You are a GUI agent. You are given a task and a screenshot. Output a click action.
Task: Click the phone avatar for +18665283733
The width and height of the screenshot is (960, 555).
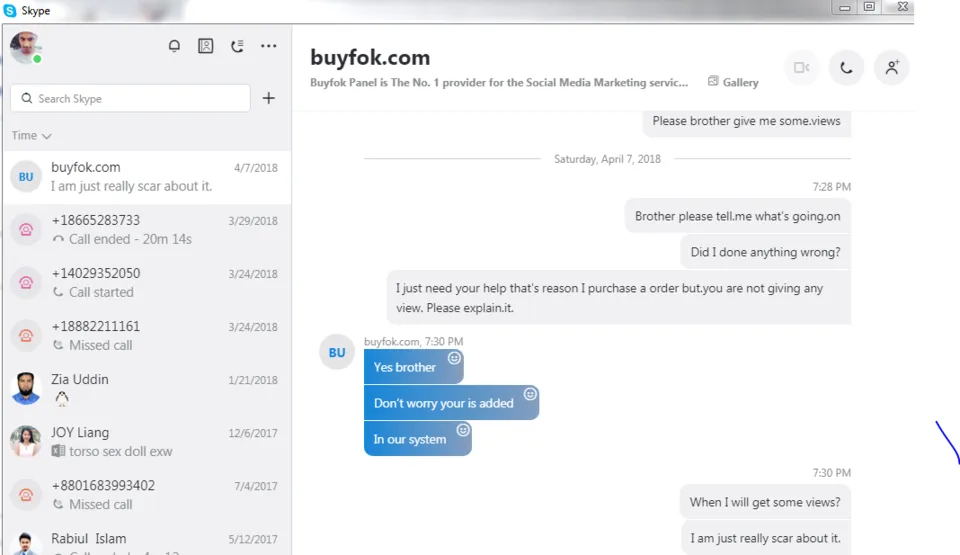coord(26,230)
